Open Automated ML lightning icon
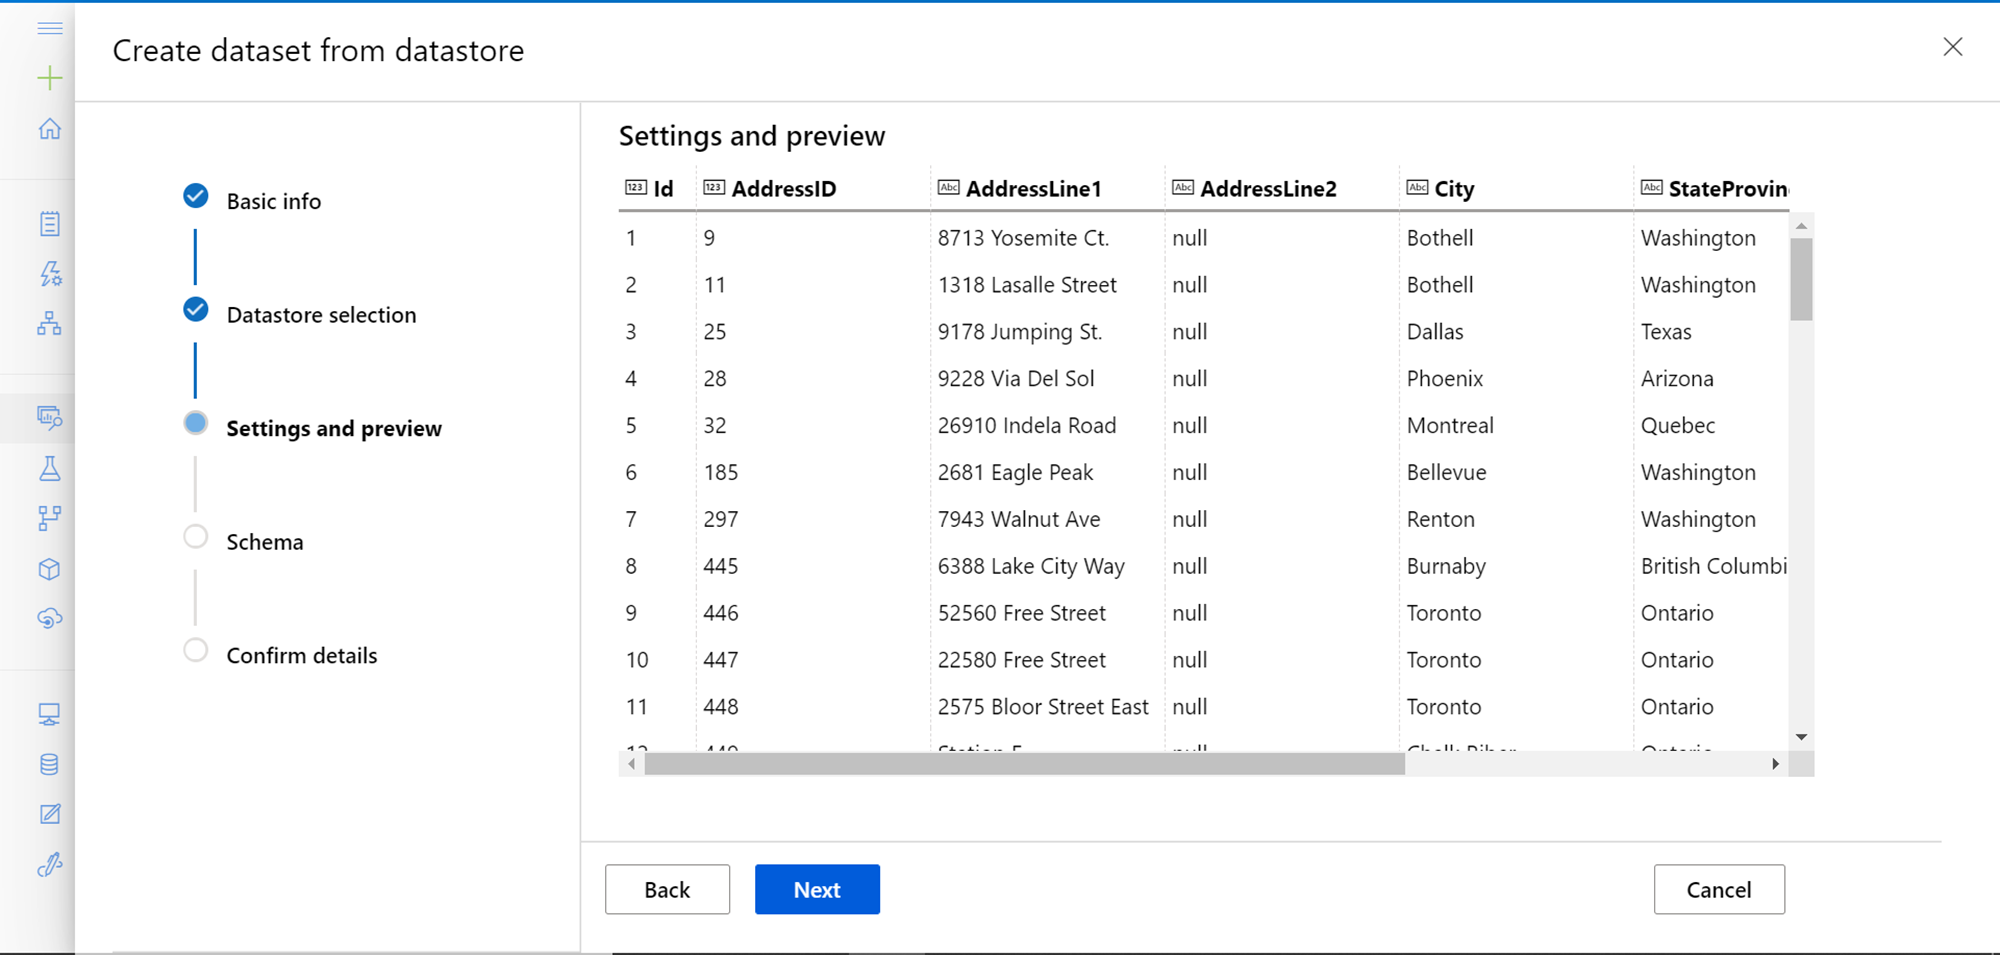 [x=49, y=273]
